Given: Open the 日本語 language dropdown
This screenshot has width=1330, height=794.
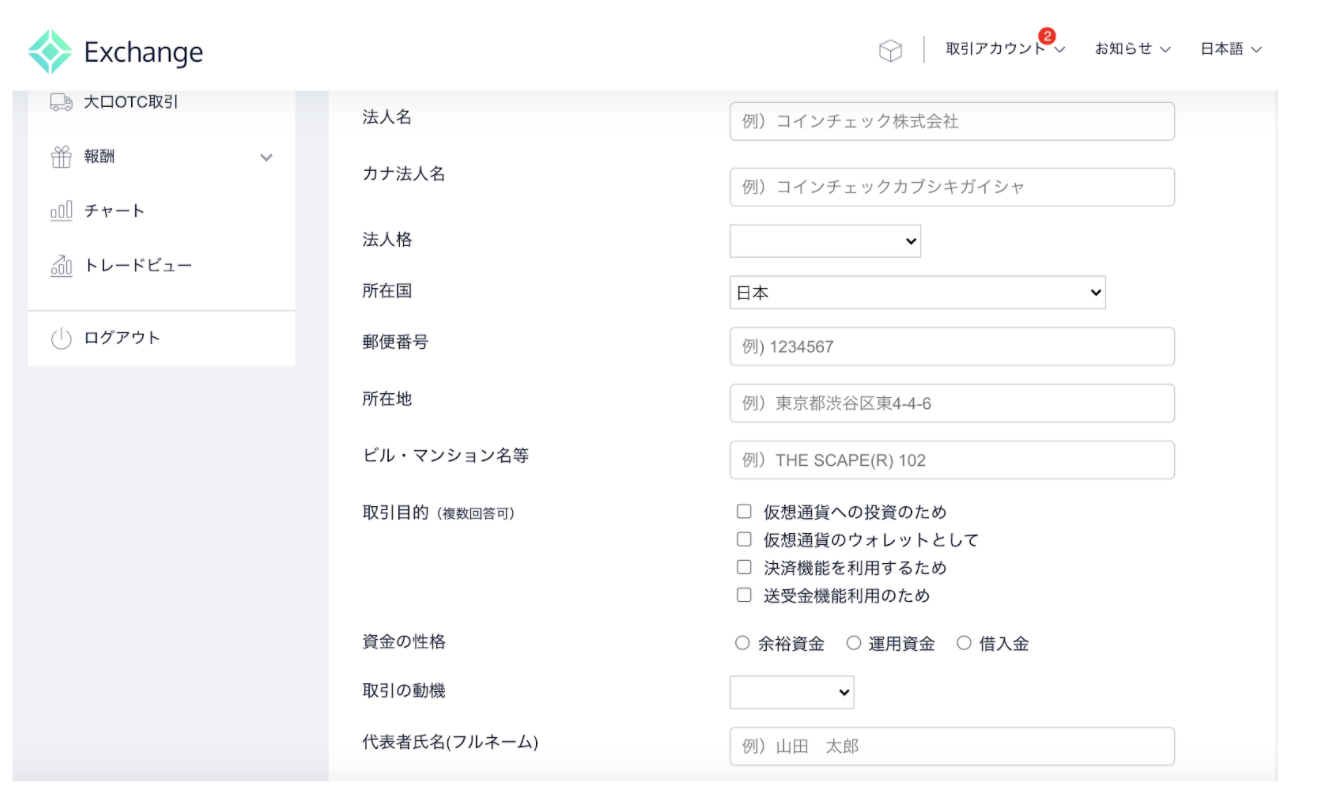Looking at the screenshot, I should tap(1231, 49).
